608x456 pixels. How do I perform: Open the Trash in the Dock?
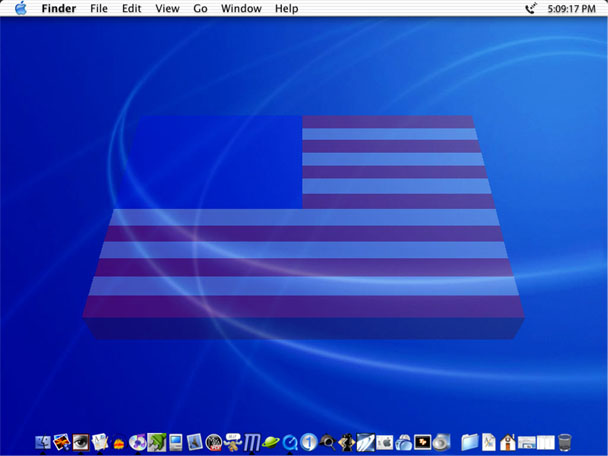click(x=565, y=442)
